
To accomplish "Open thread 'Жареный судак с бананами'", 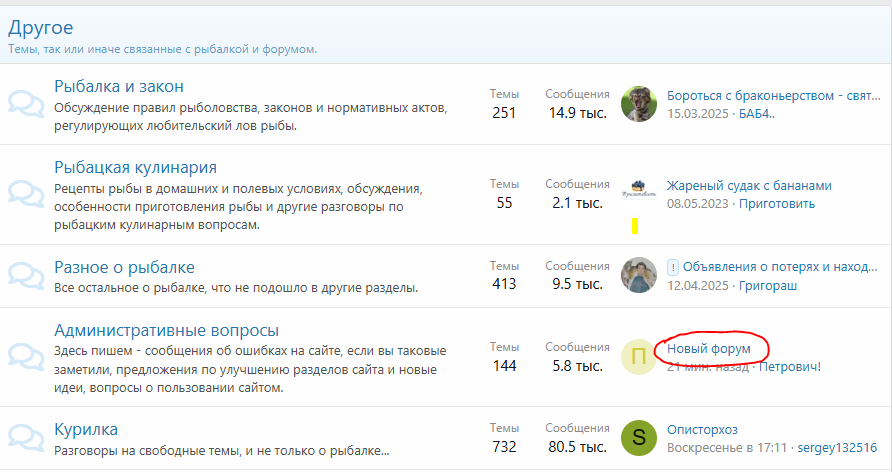I will coord(749,185).
